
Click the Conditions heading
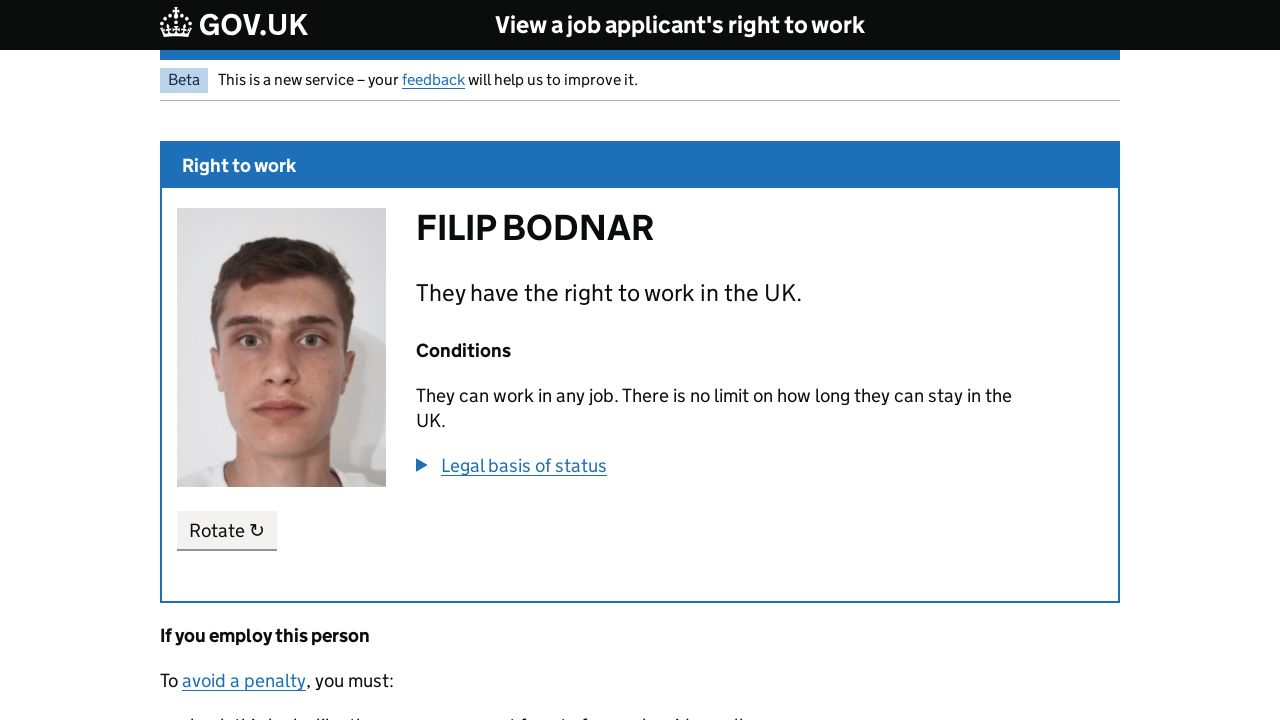[x=463, y=351]
